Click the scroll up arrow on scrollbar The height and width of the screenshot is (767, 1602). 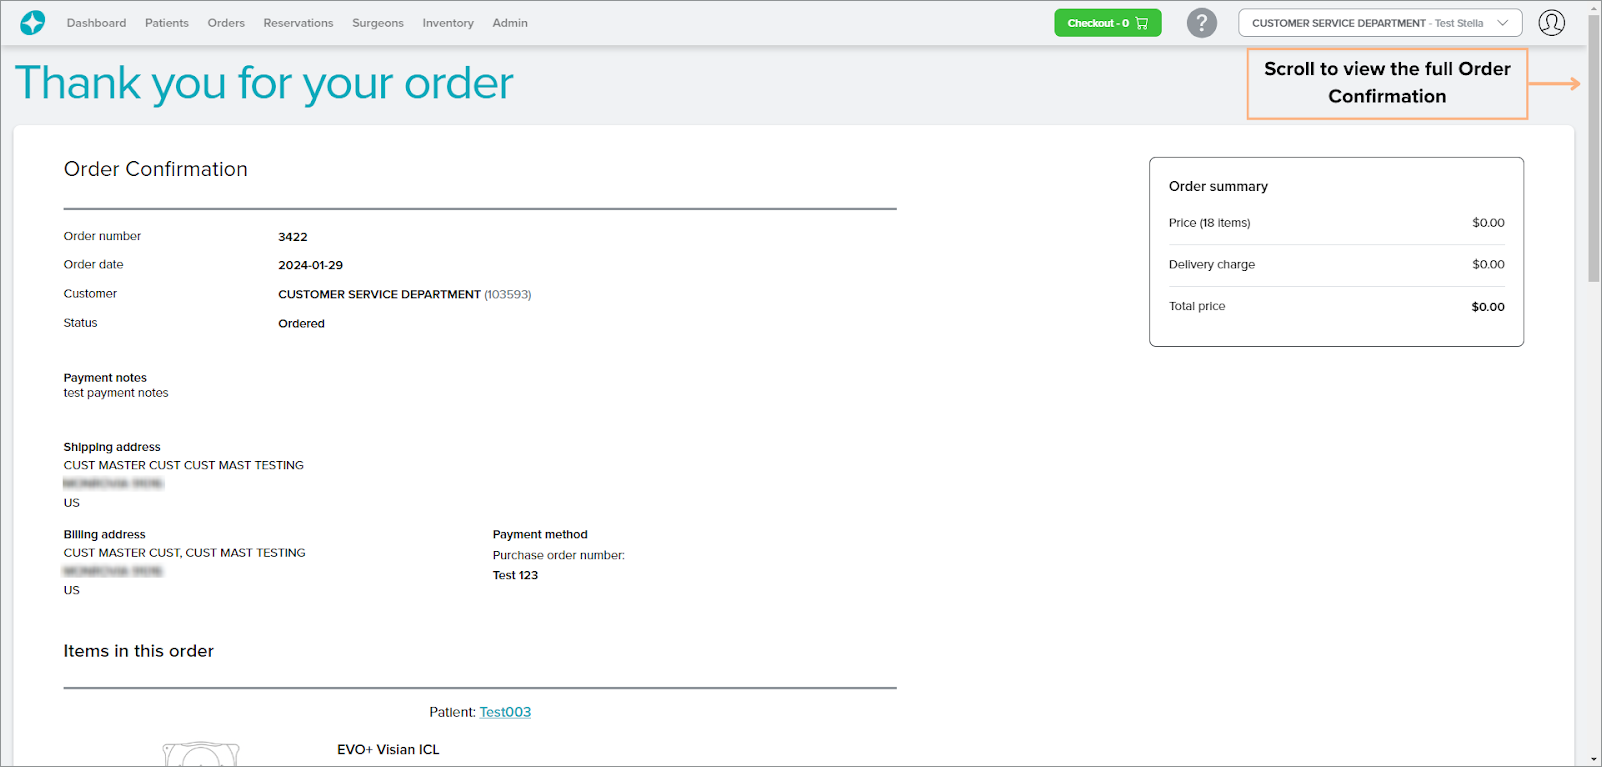(1594, 8)
